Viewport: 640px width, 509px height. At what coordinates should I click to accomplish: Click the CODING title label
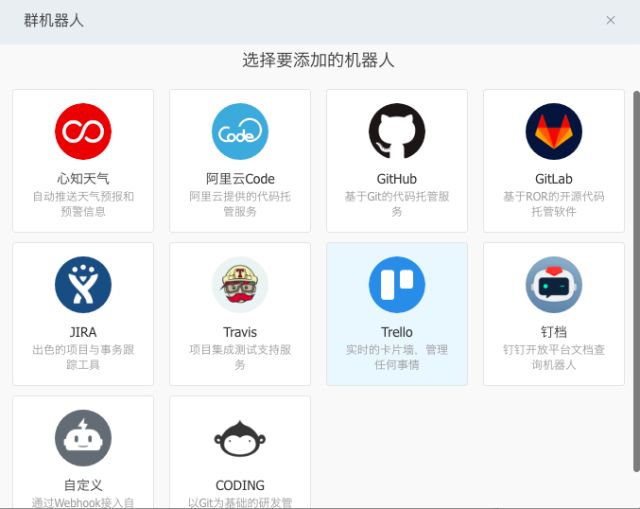click(240, 485)
